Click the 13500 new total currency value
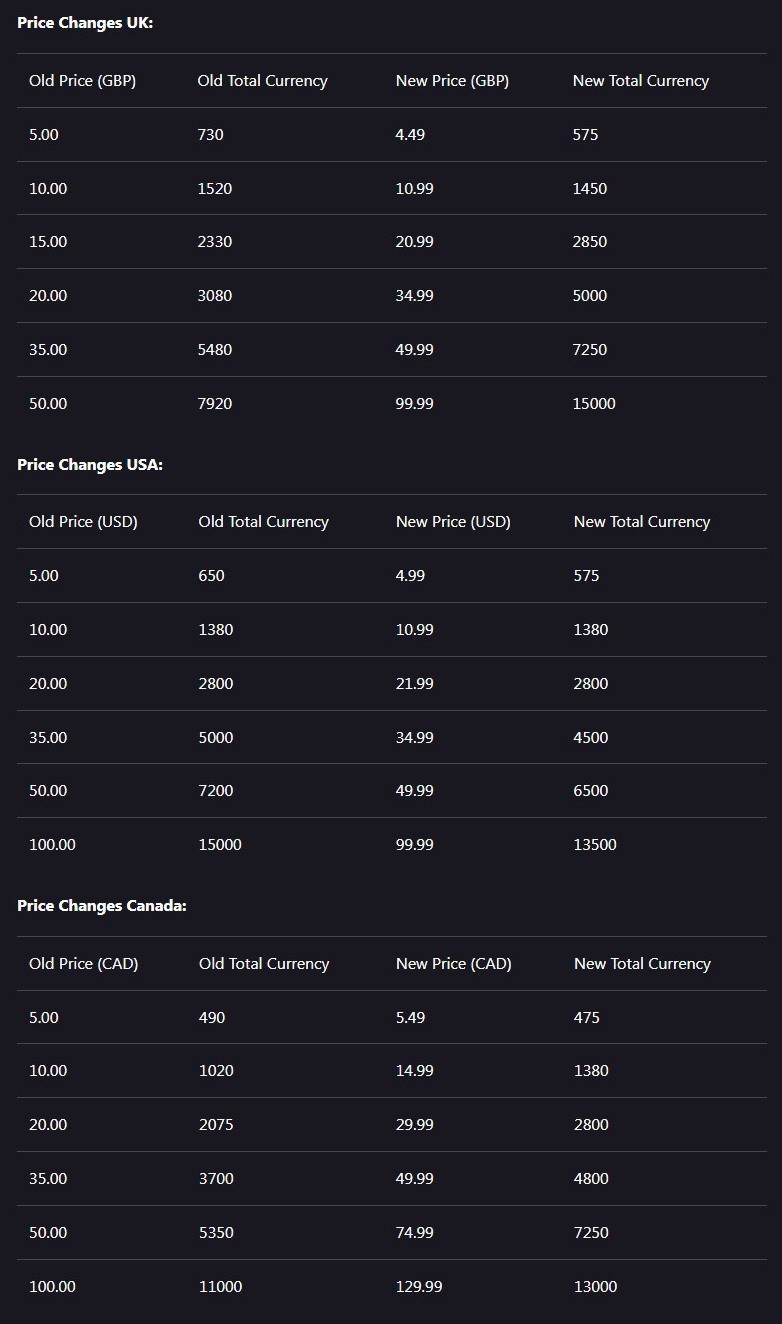782x1324 pixels. pos(595,845)
